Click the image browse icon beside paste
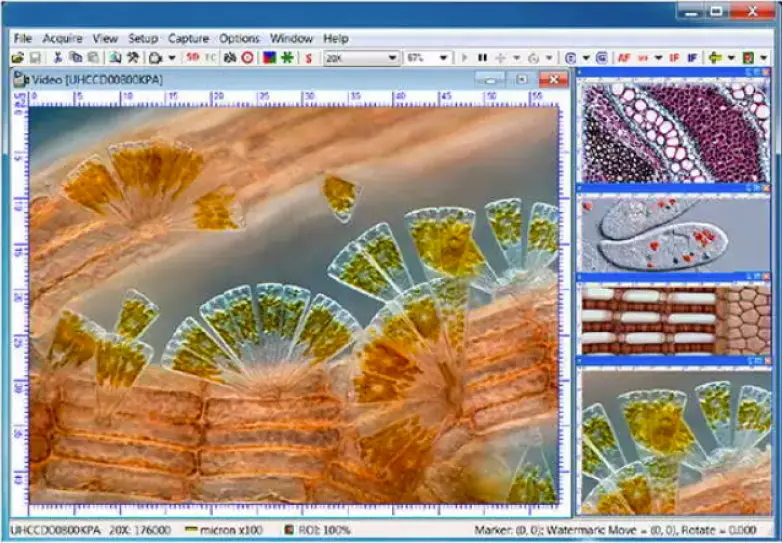This screenshot has height=543, width=782. tap(115, 58)
